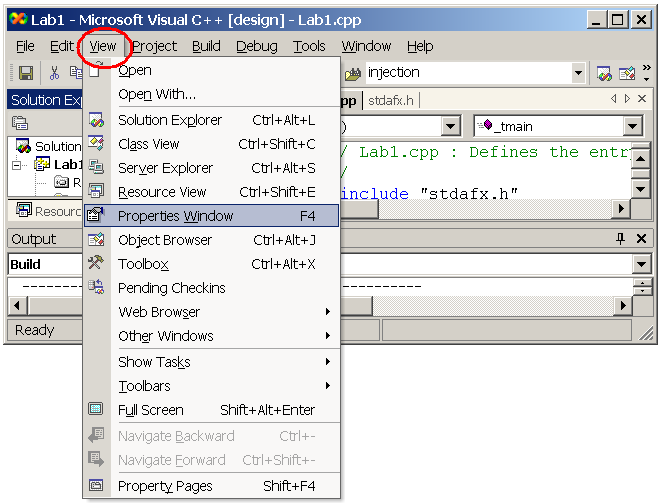Click the Solution Explorer icon in the View menu
Screen dimensions: 664x503
point(96,120)
